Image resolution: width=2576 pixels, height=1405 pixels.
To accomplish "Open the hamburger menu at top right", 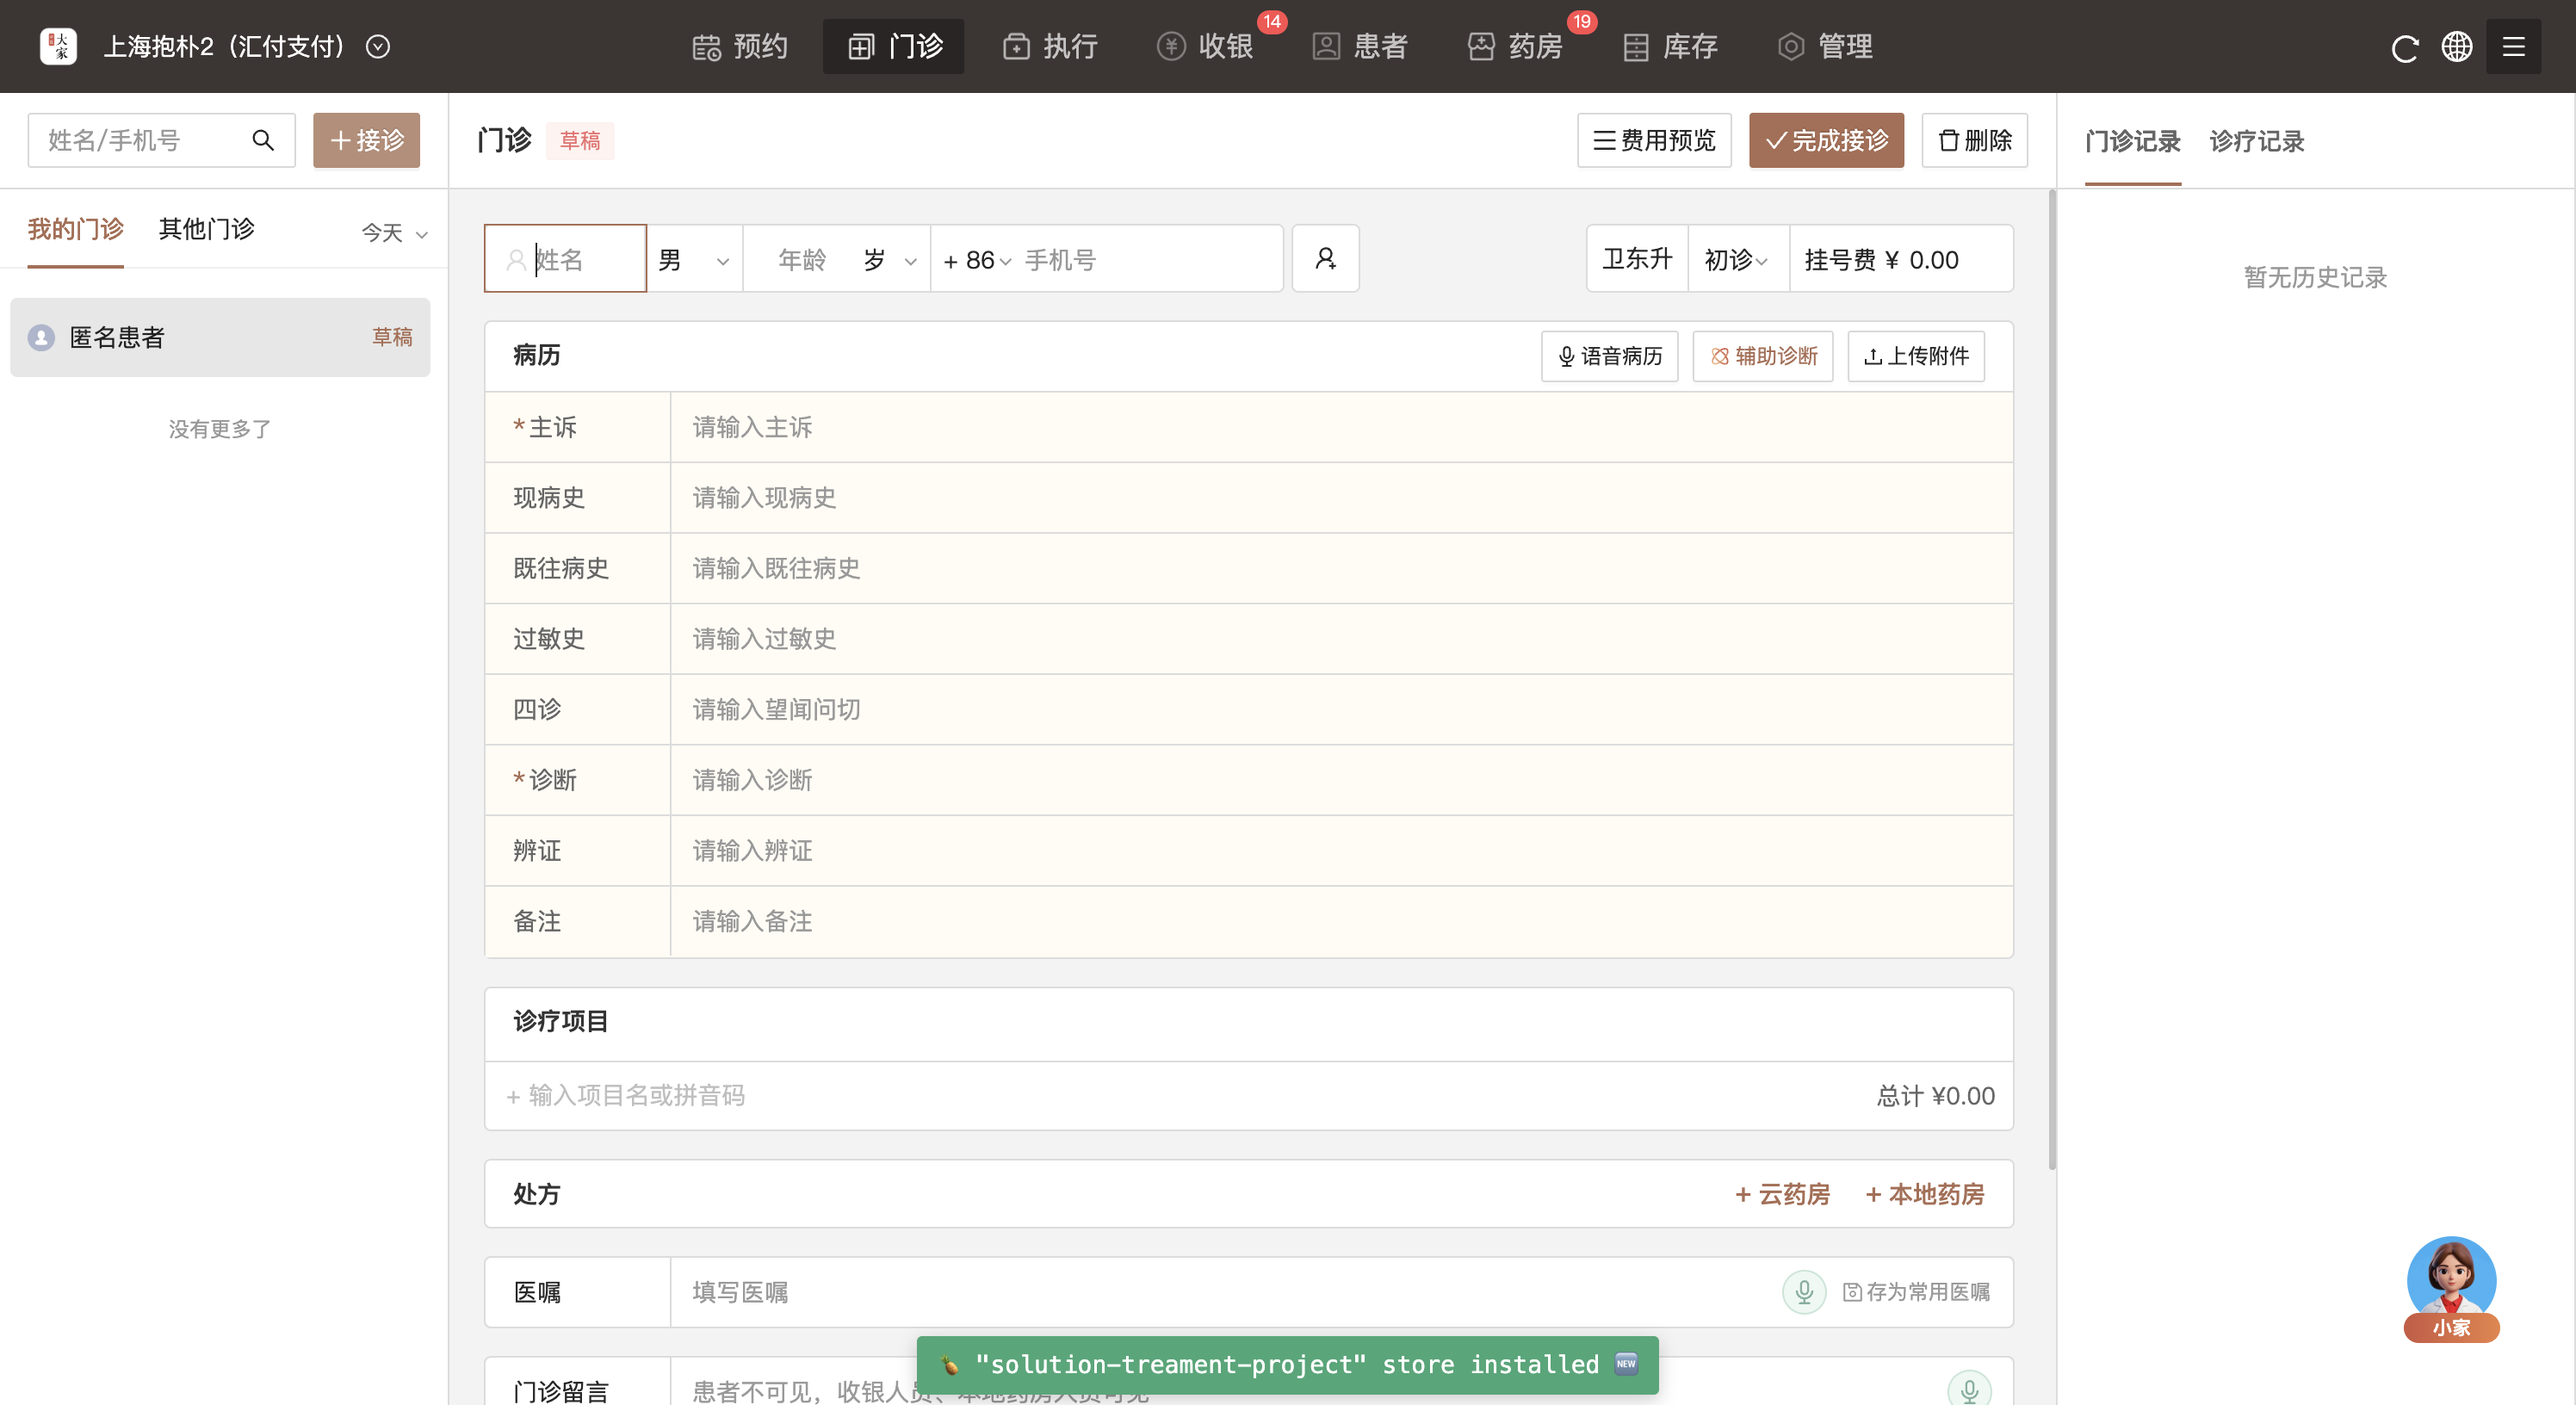I will pos(2513,47).
